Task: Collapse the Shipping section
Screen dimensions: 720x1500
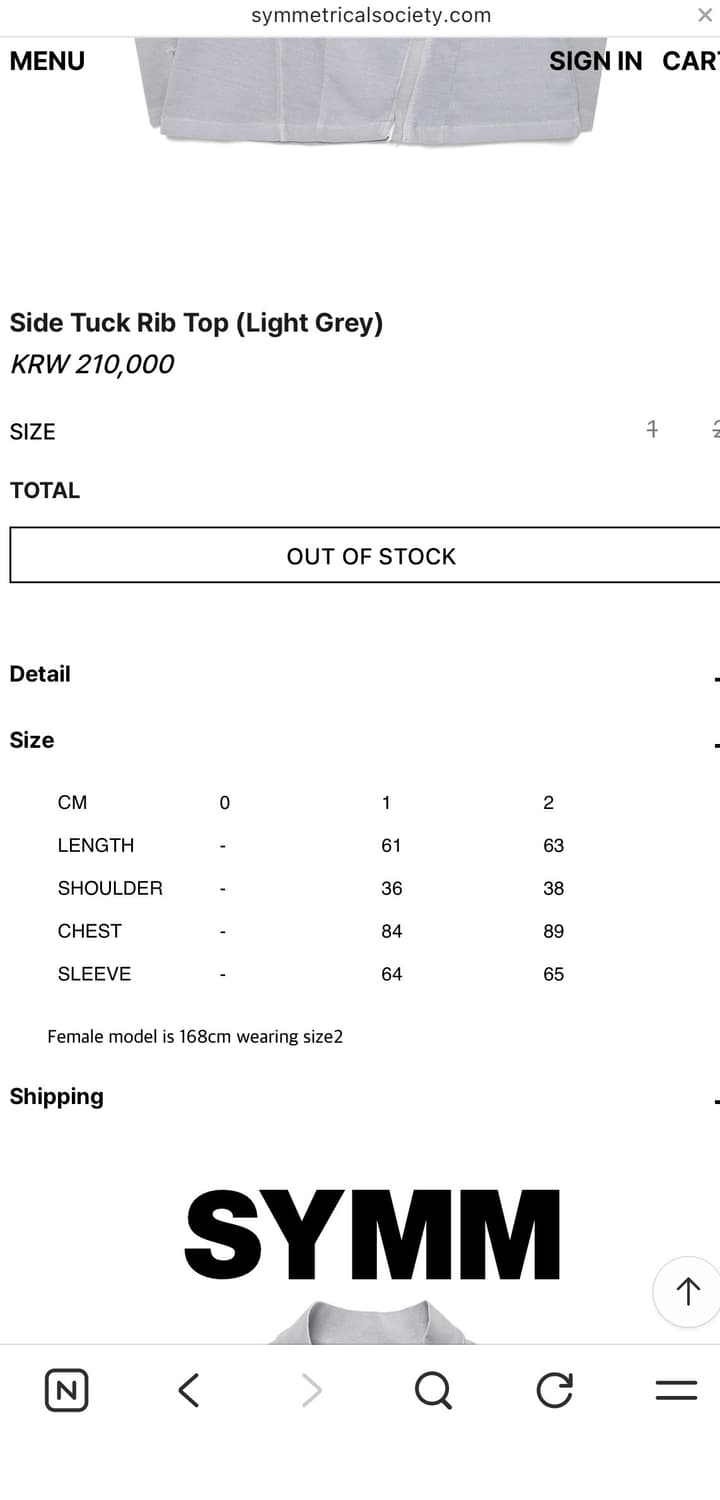Action: (x=715, y=1096)
